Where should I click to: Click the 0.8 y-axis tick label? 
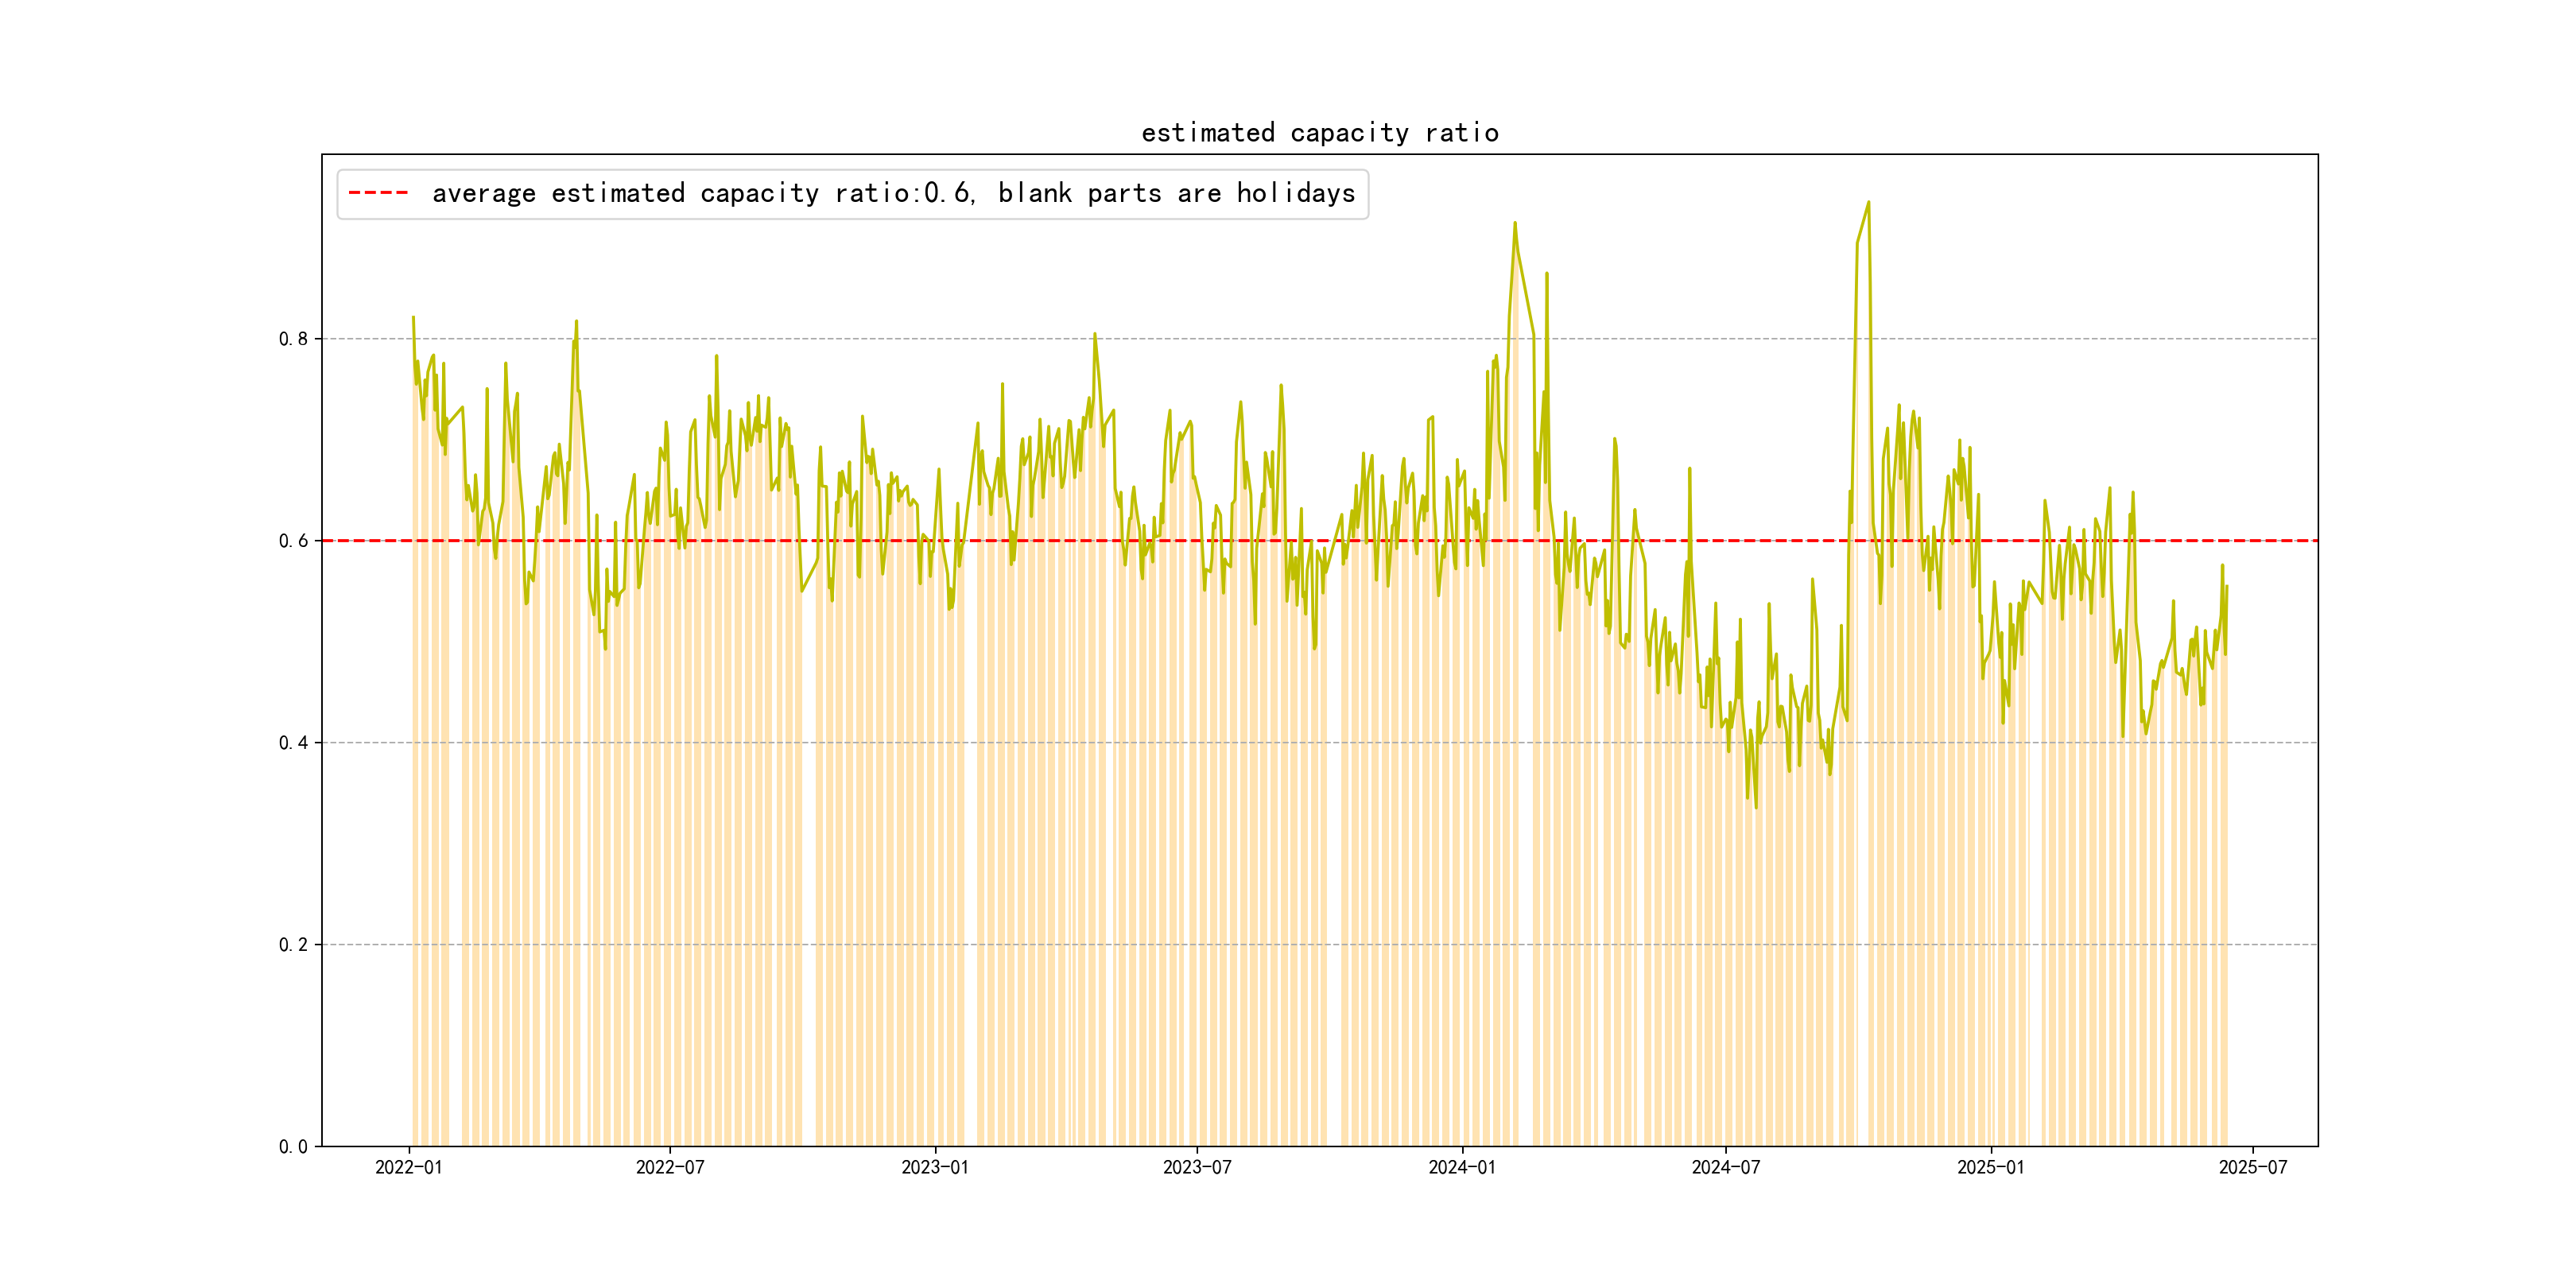click(x=293, y=339)
